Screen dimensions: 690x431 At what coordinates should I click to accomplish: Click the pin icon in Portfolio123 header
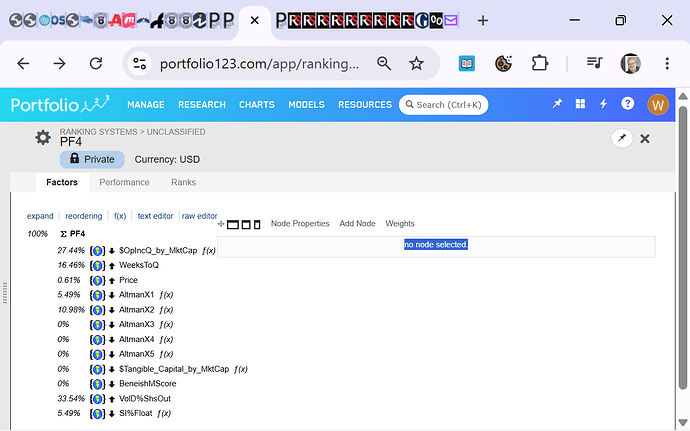[557, 104]
